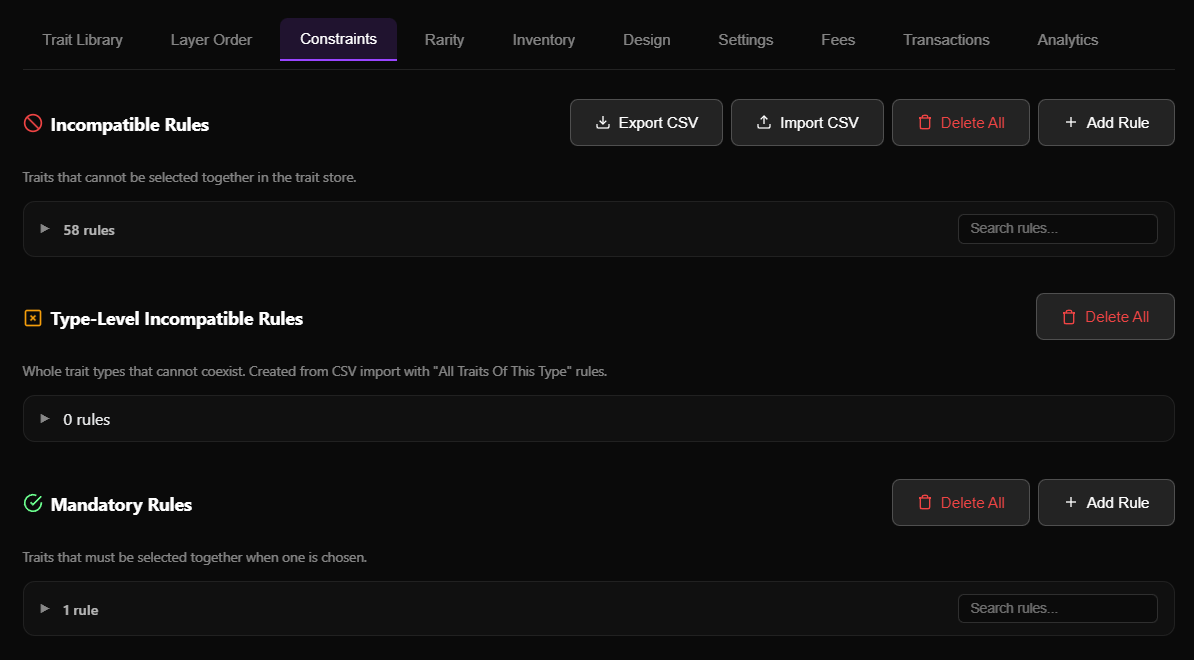This screenshot has width=1194, height=660.
Task: Click plus icon in Mandatory Rules Add Rule
Action: point(1070,503)
